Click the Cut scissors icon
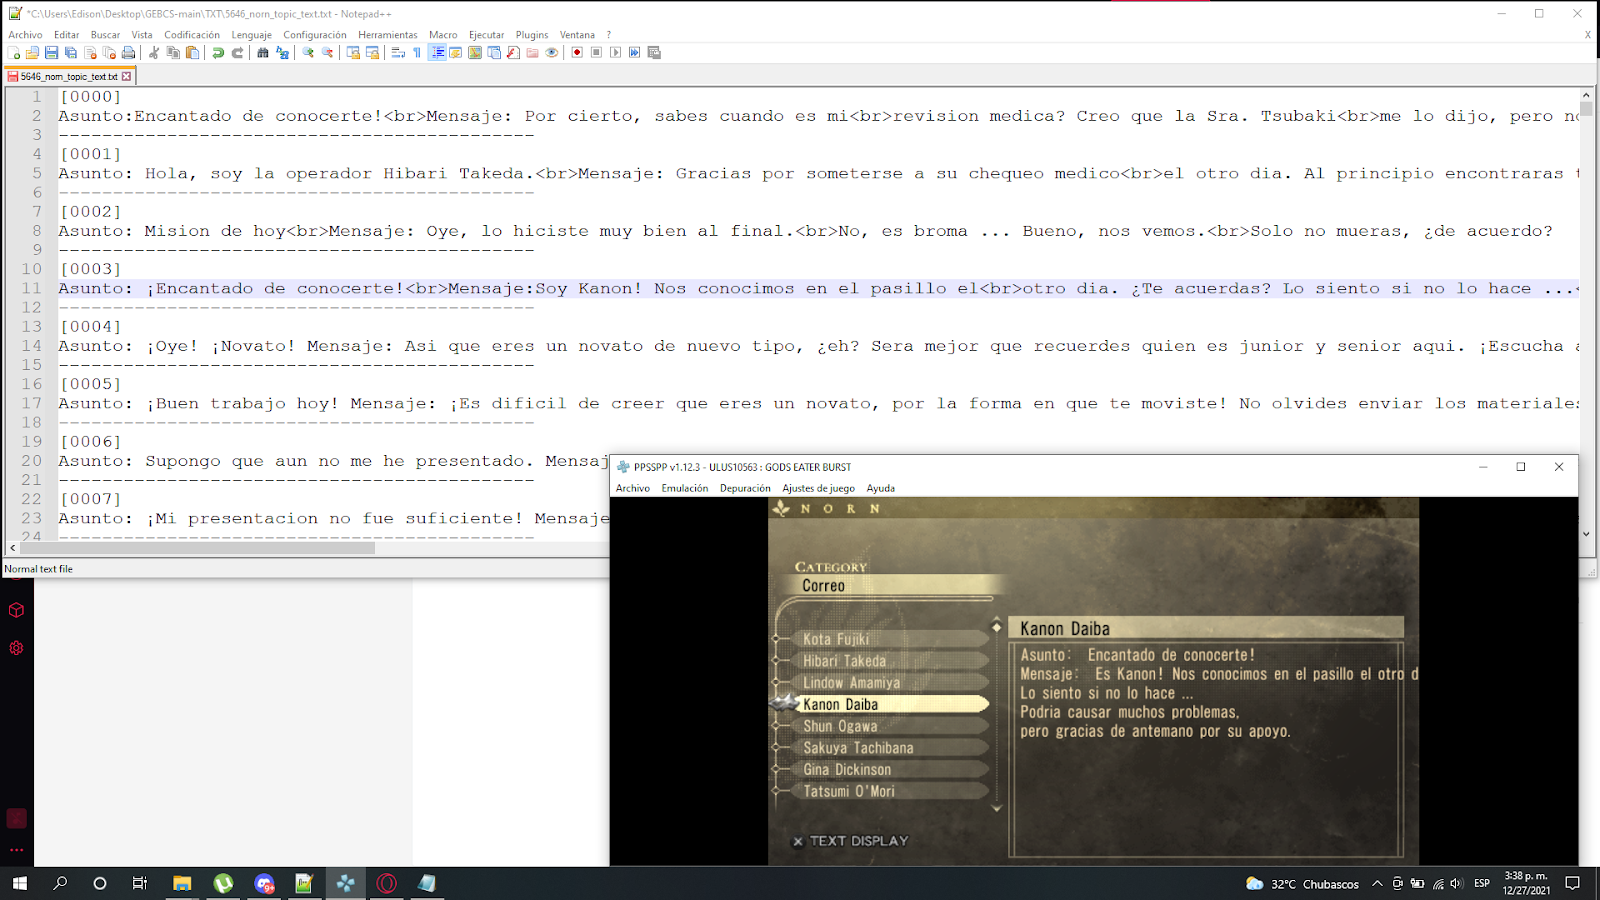Image resolution: width=1600 pixels, height=900 pixels. pyautogui.click(x=154, y=53)
